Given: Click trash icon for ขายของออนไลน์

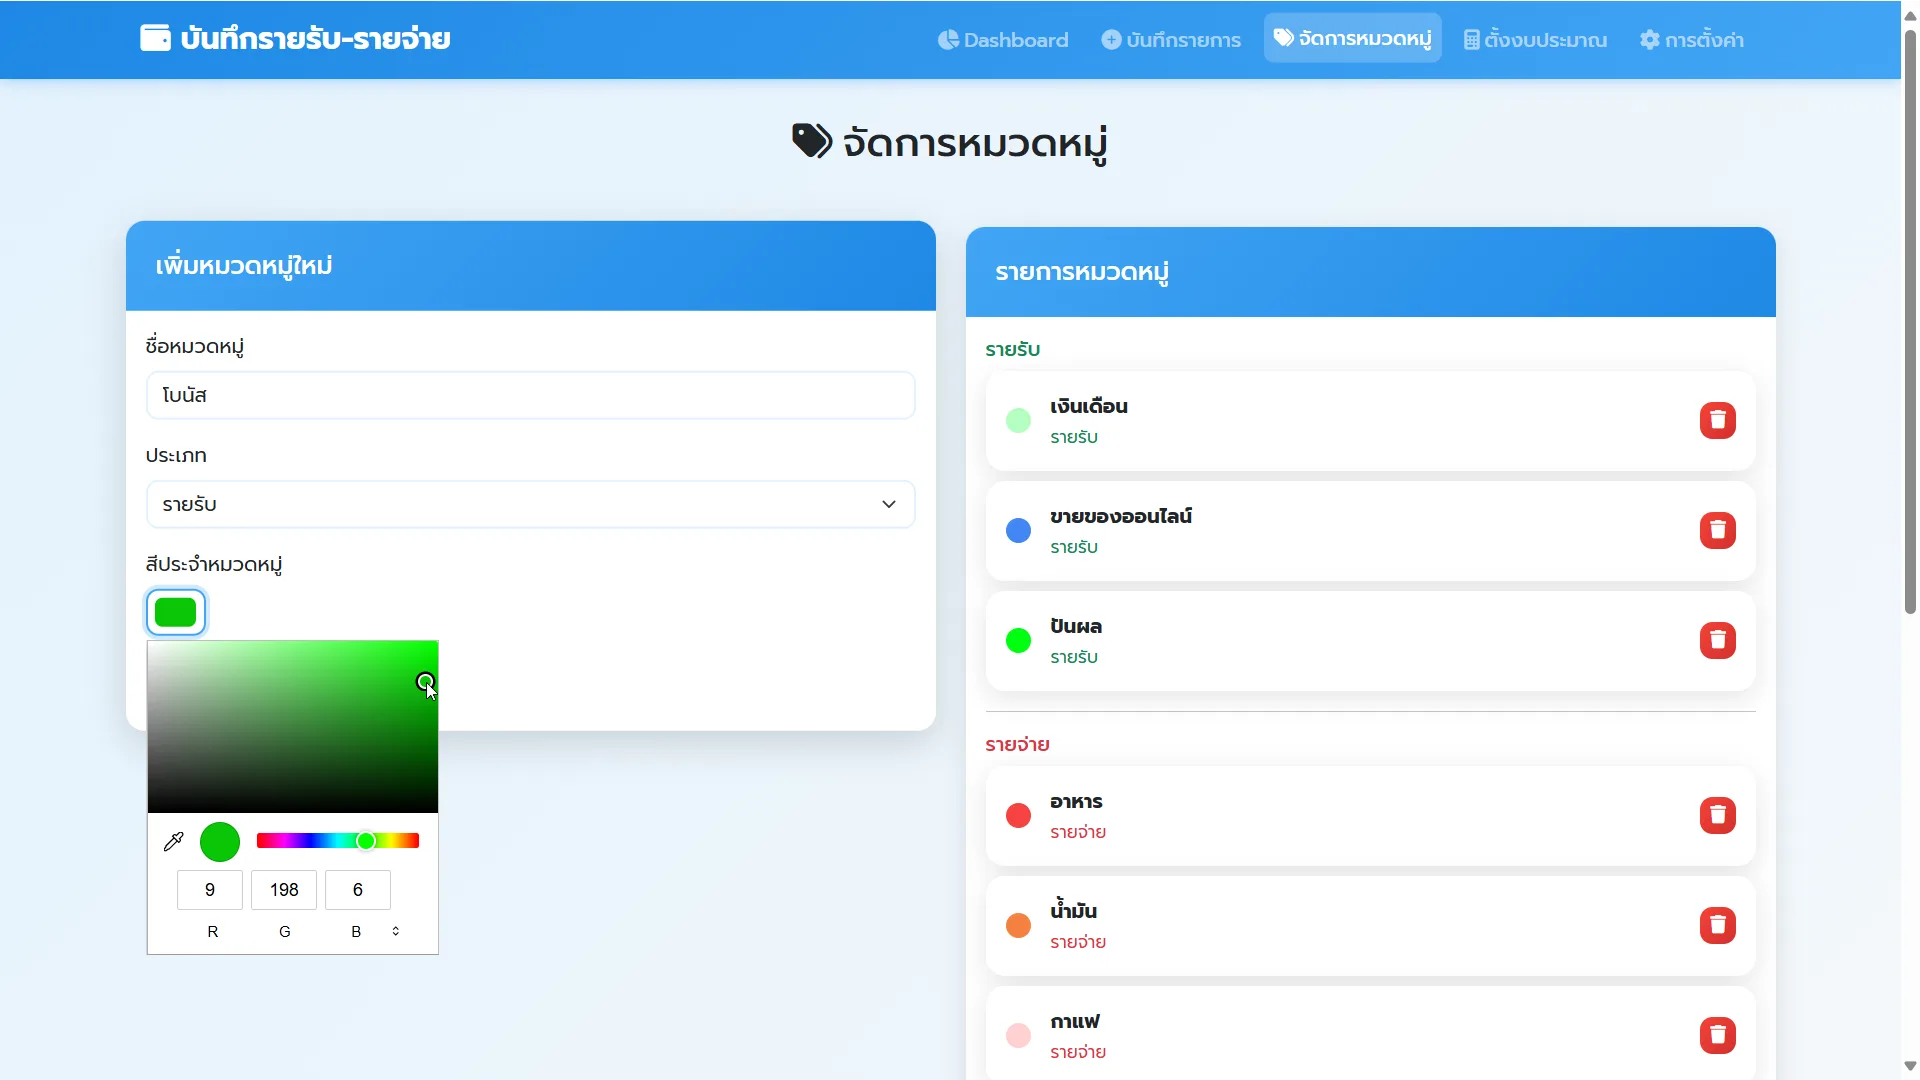Looking at the screenshot, I should 1717,531.
